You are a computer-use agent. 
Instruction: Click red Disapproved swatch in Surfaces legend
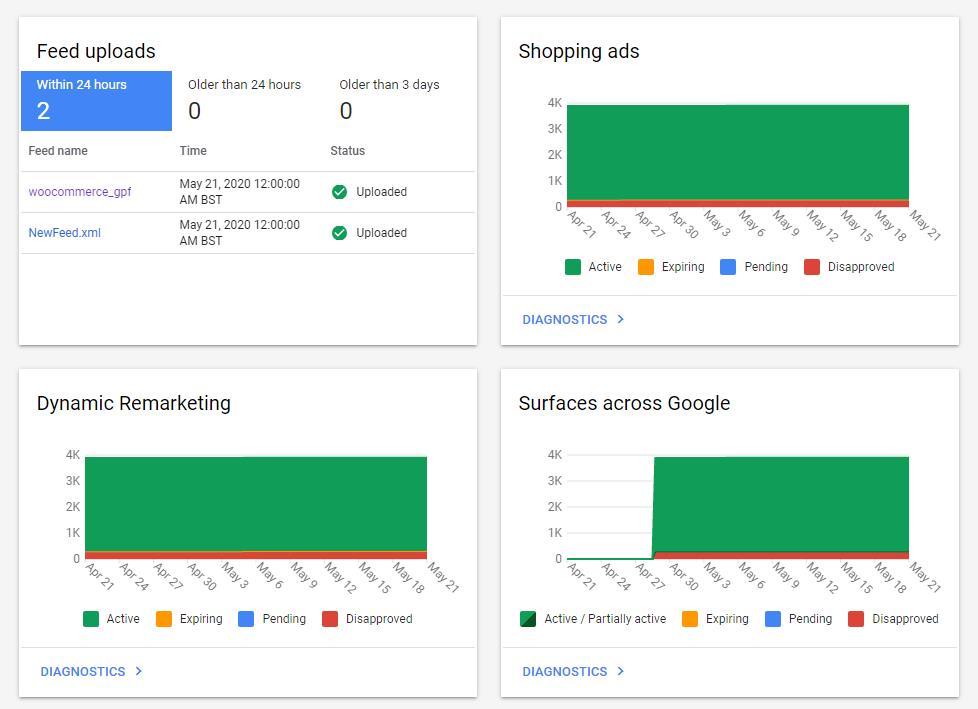pos(856,619)
